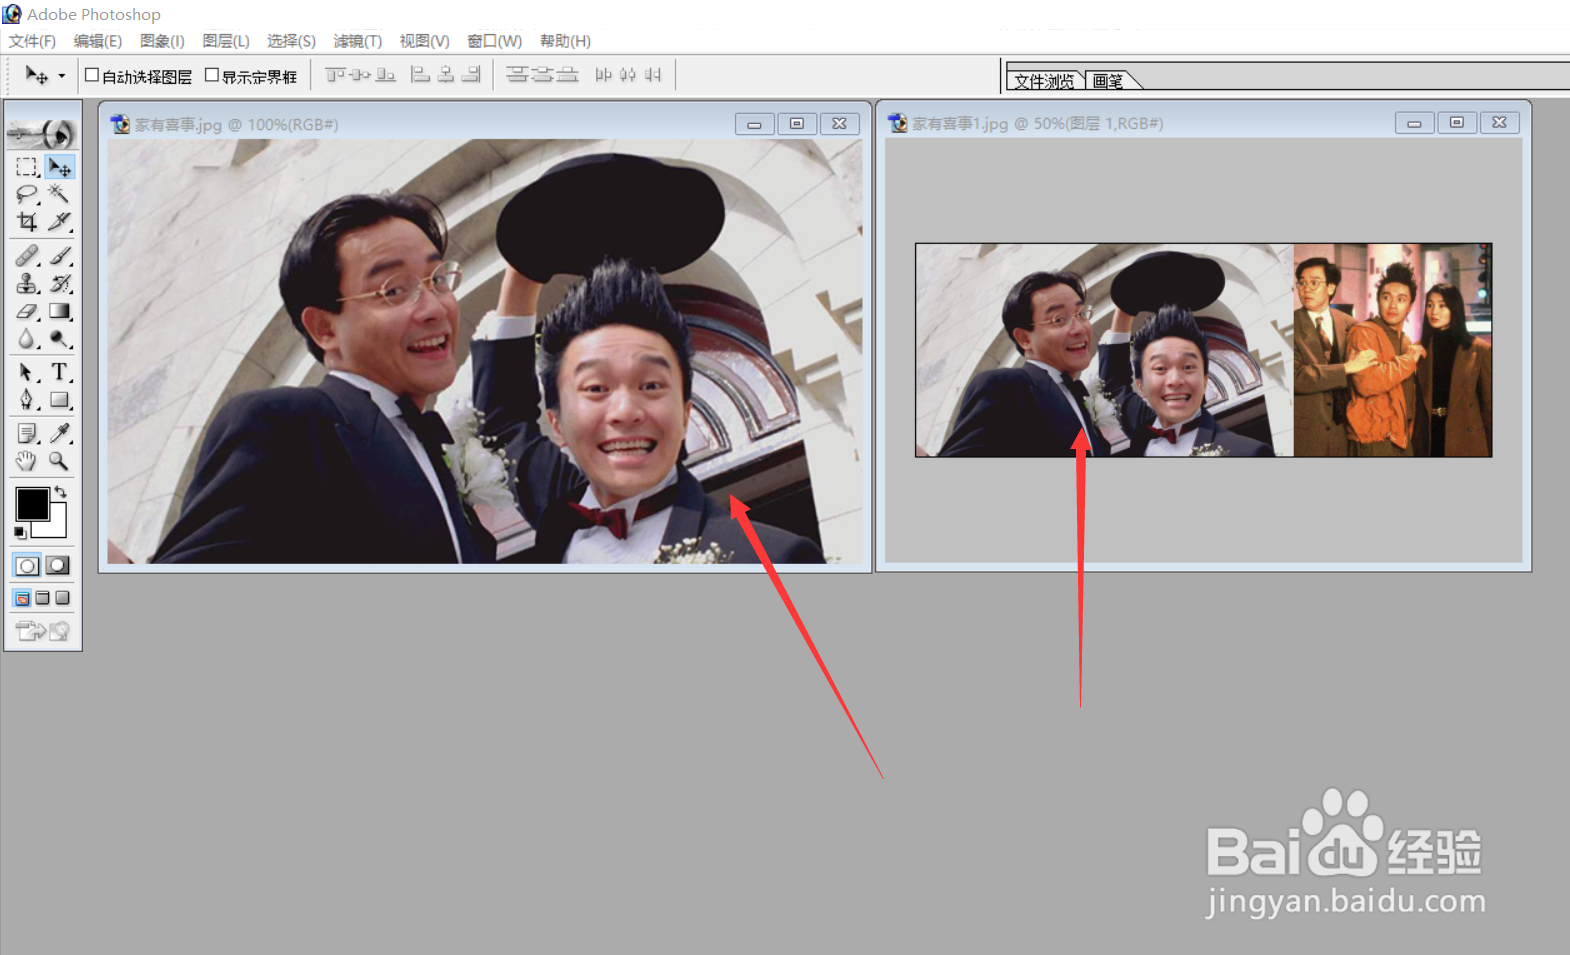
Task: Open the 选择(S) menu
Action: point(291,41)
